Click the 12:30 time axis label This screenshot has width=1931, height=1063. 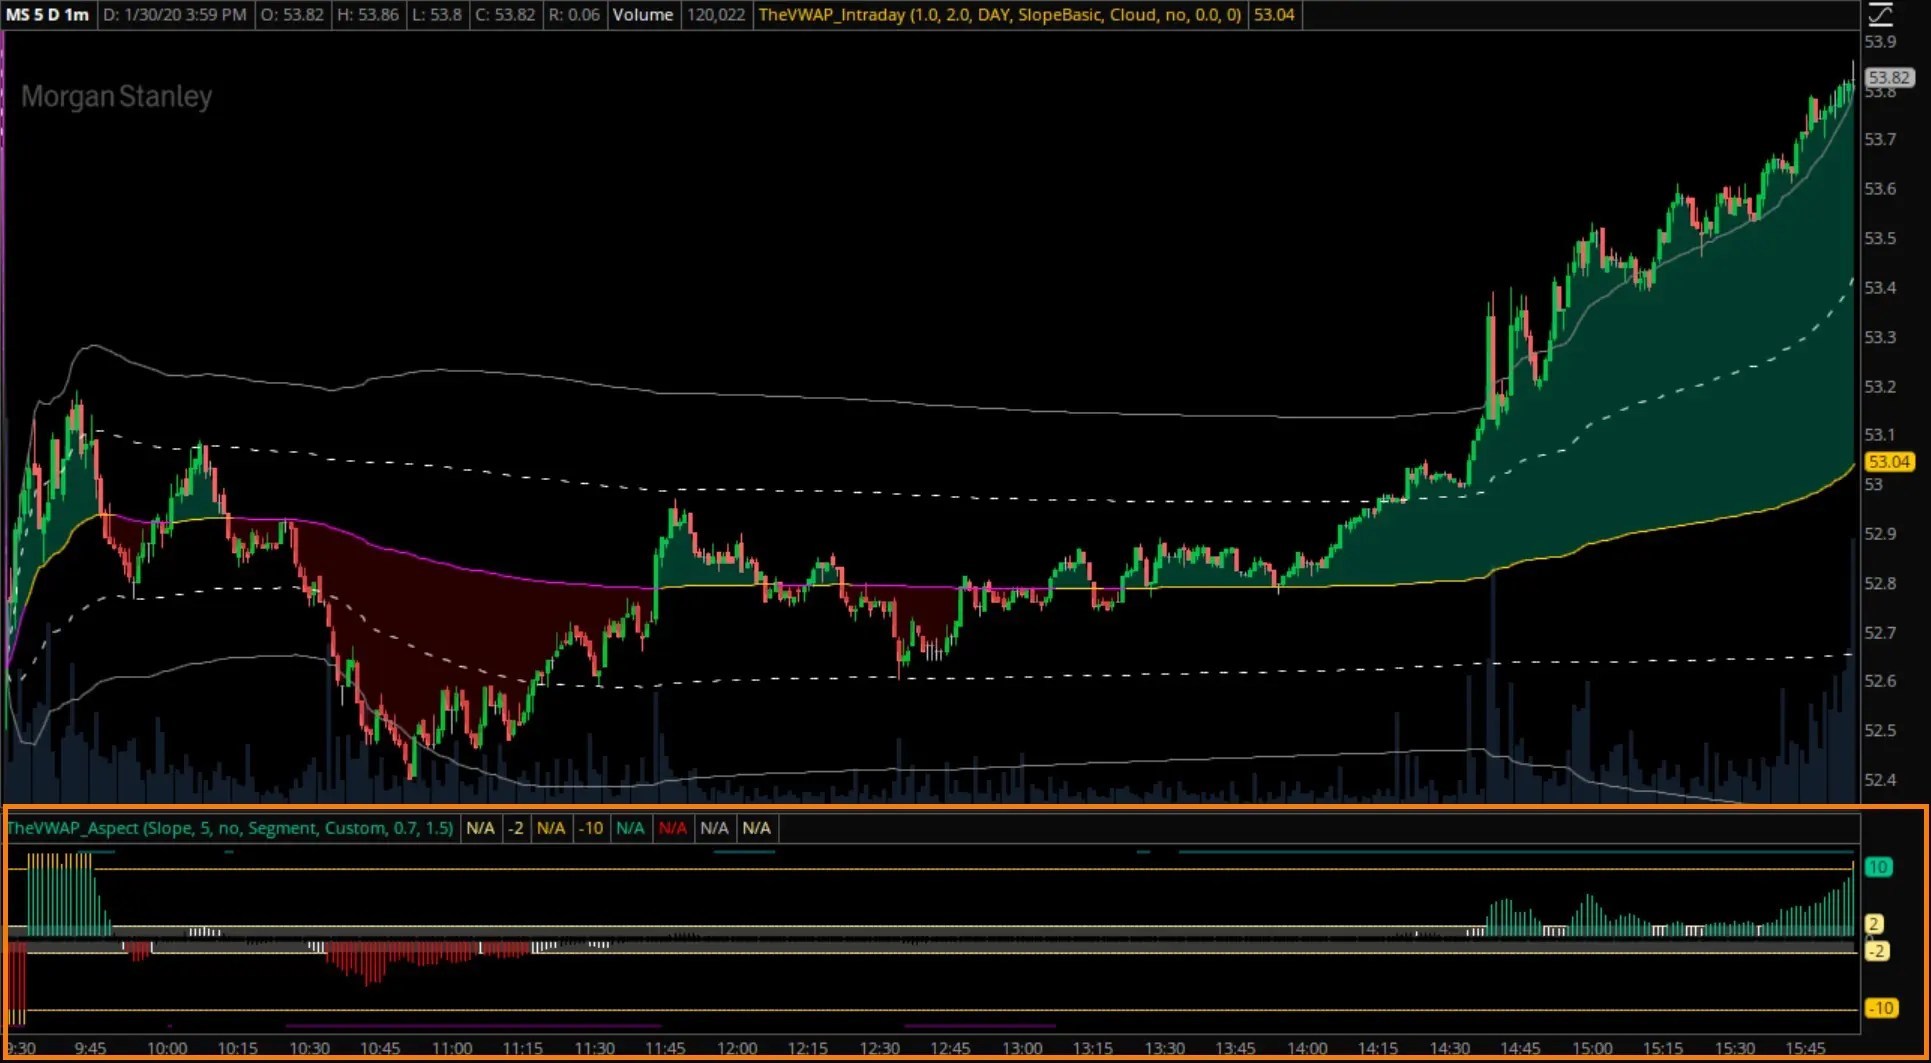point(879,1048)
